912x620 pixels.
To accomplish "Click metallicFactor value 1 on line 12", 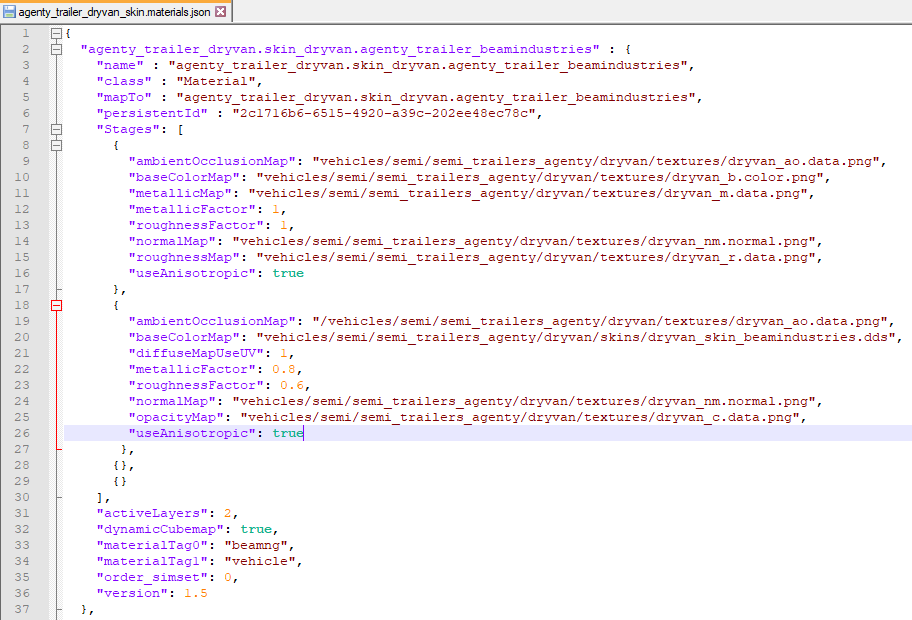I will 276,209.
